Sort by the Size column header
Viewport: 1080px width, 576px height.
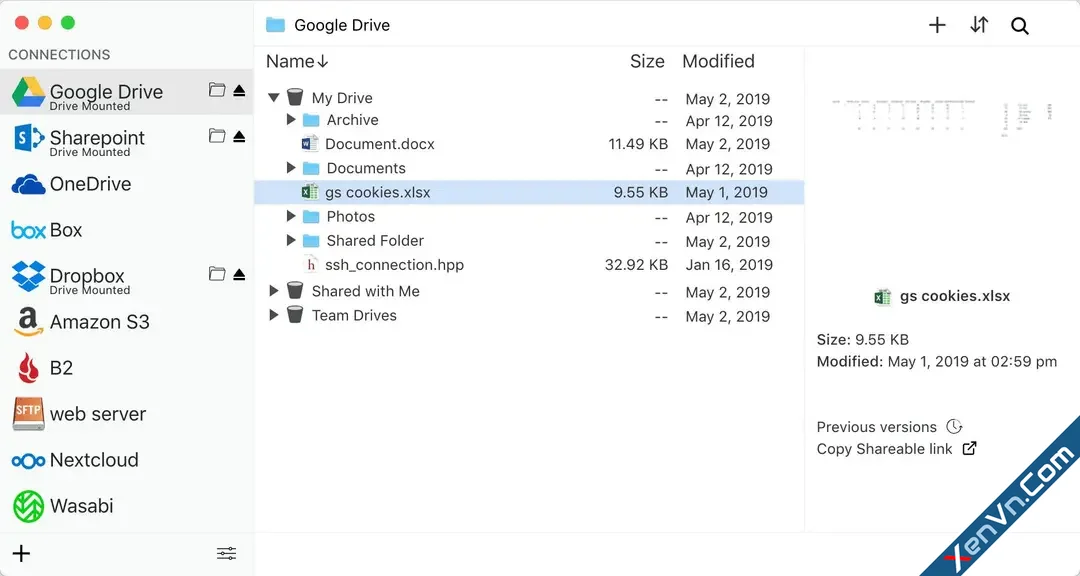[647, 61]
